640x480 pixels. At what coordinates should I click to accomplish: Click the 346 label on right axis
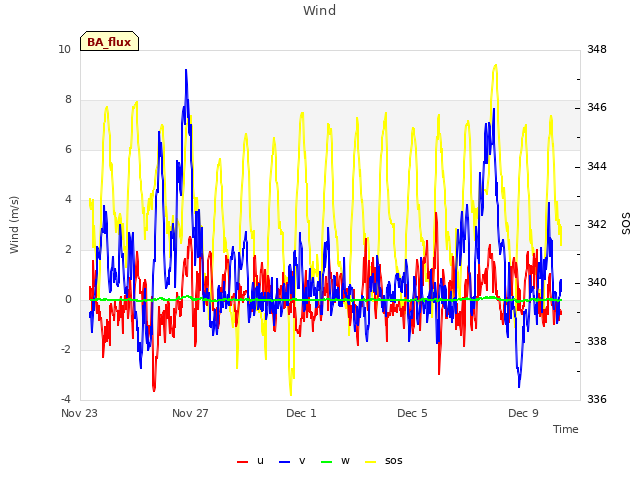(597, 107)
